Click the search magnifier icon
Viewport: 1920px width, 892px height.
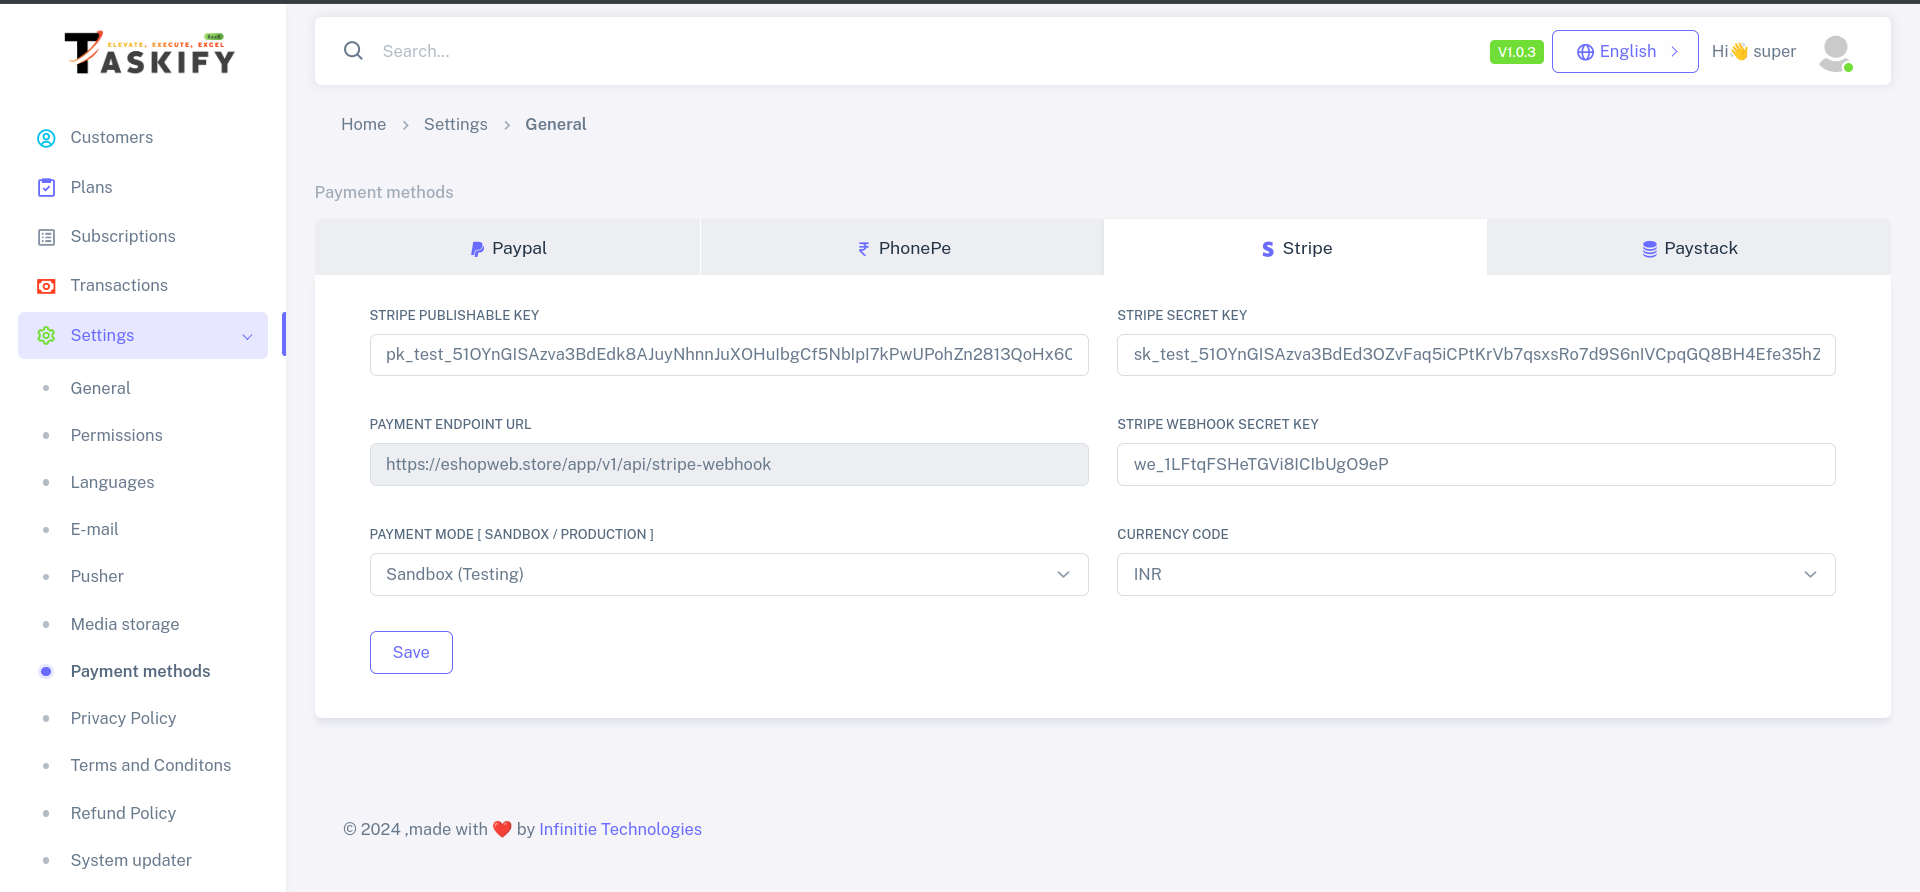coord(353,51)
